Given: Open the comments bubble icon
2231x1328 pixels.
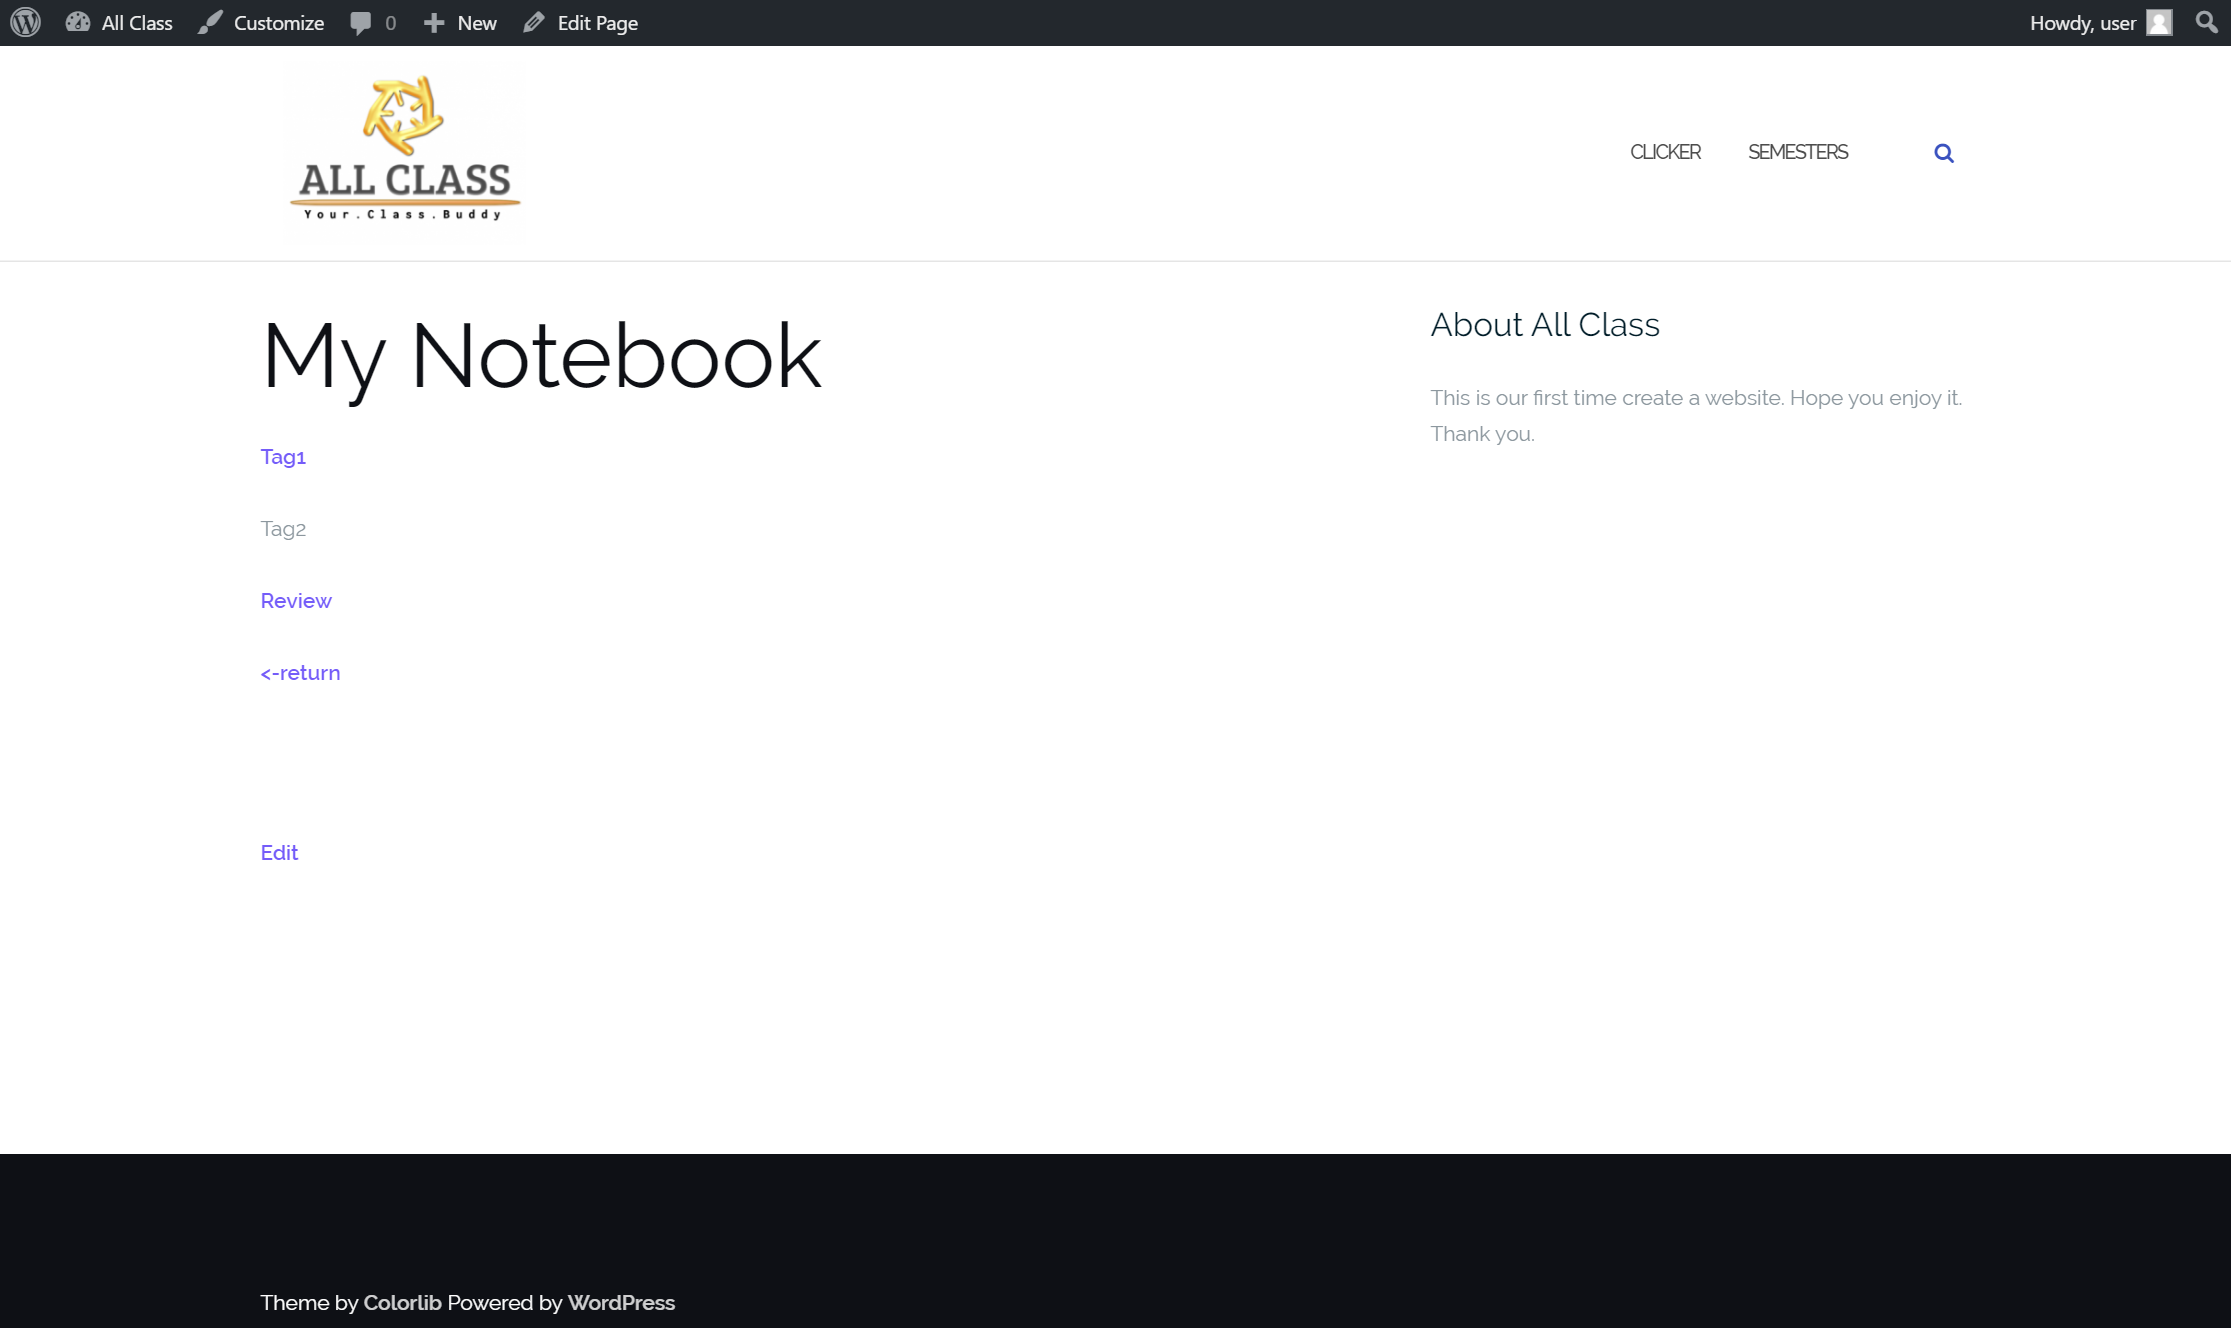Looking at the screenshot, I should click(x=361, y=22).
